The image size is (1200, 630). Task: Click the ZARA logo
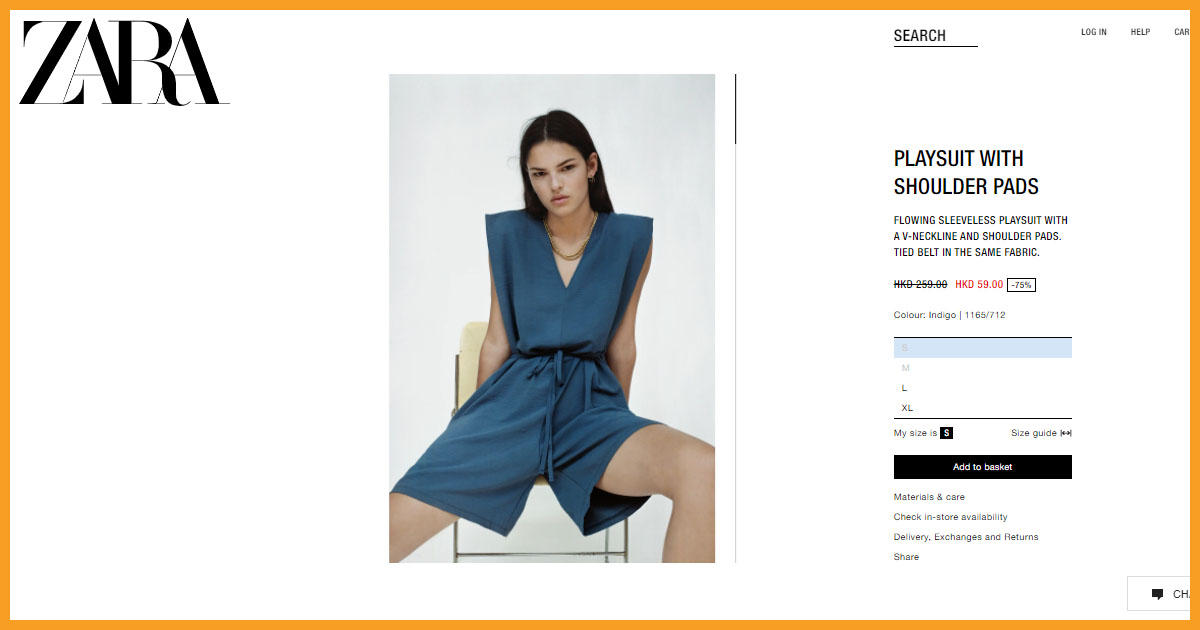tap(124, 62)
